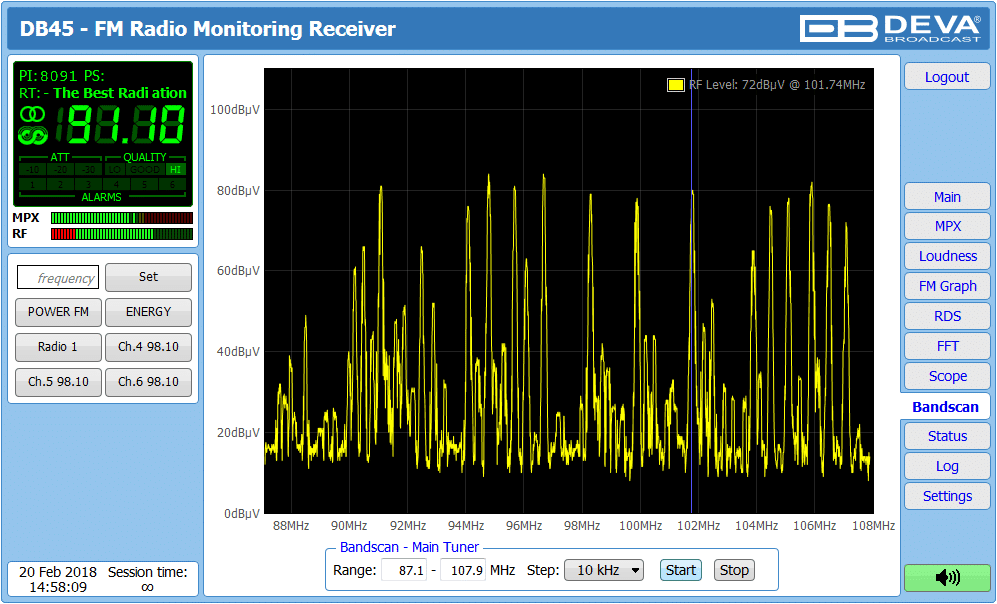Viewport: 997px width, 604px height.
Task: Open the Step size dropdown
Action: click(x=603, y=570)
